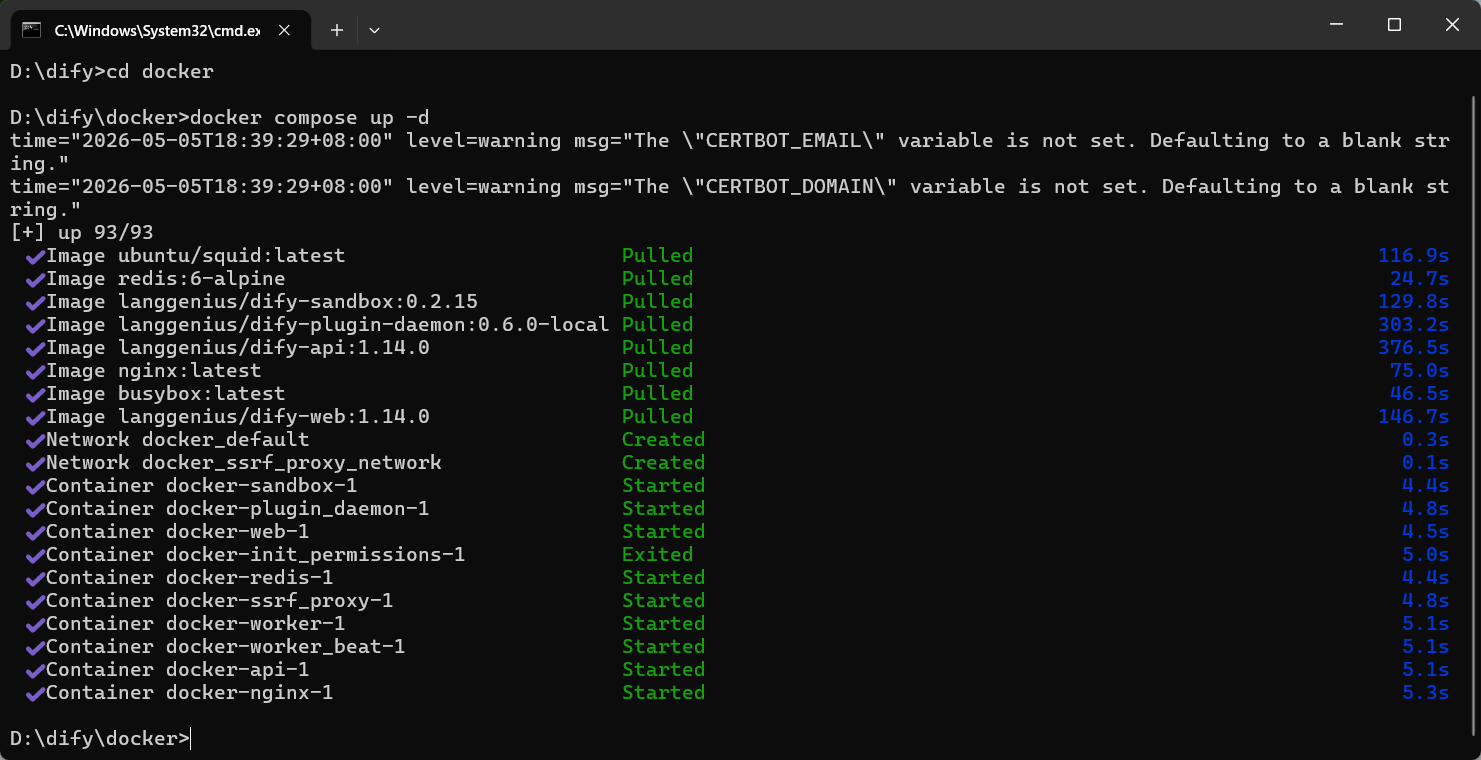This screenshot has height=760, width=1481.
Task: Click 'Image langgenius/dify-plugin-daemon:0.6.0-local' text
Action: point(328,325)
